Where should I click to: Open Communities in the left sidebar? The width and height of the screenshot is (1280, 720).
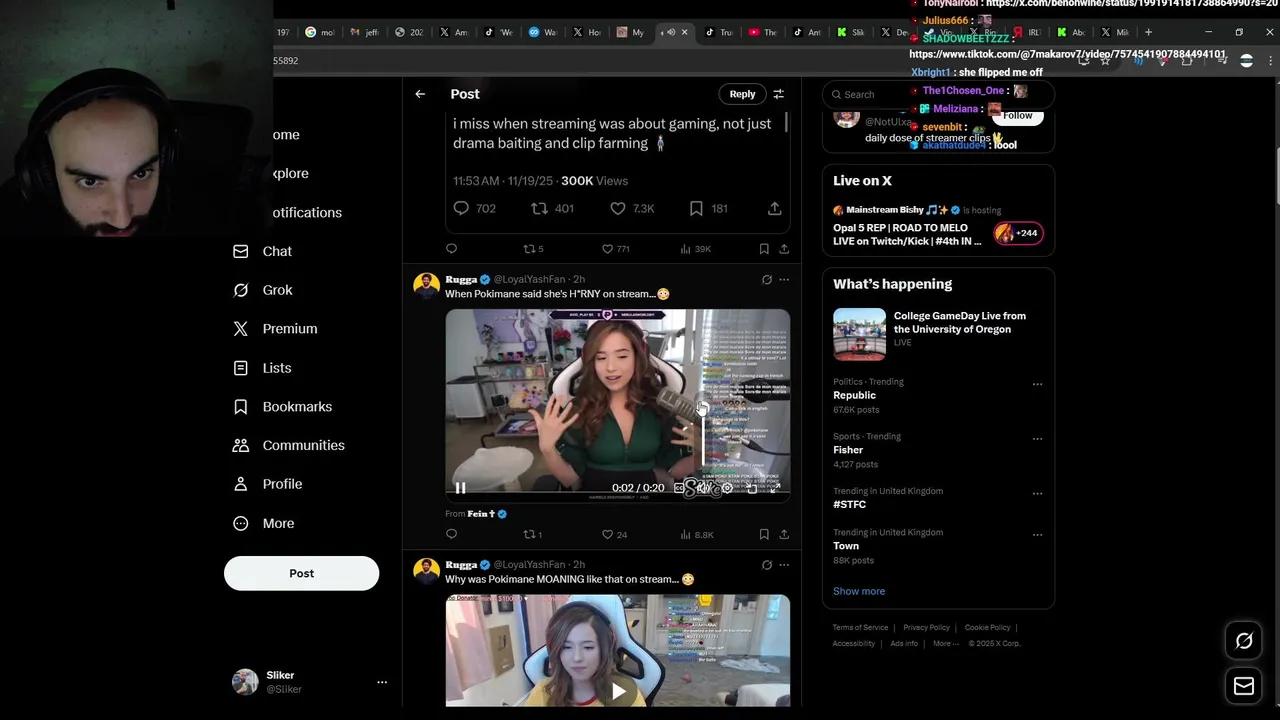(x=288, y=445)
